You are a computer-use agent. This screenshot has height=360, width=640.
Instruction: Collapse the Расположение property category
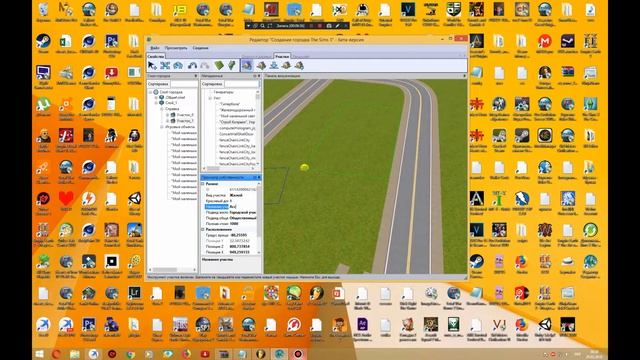coord(203,229)
